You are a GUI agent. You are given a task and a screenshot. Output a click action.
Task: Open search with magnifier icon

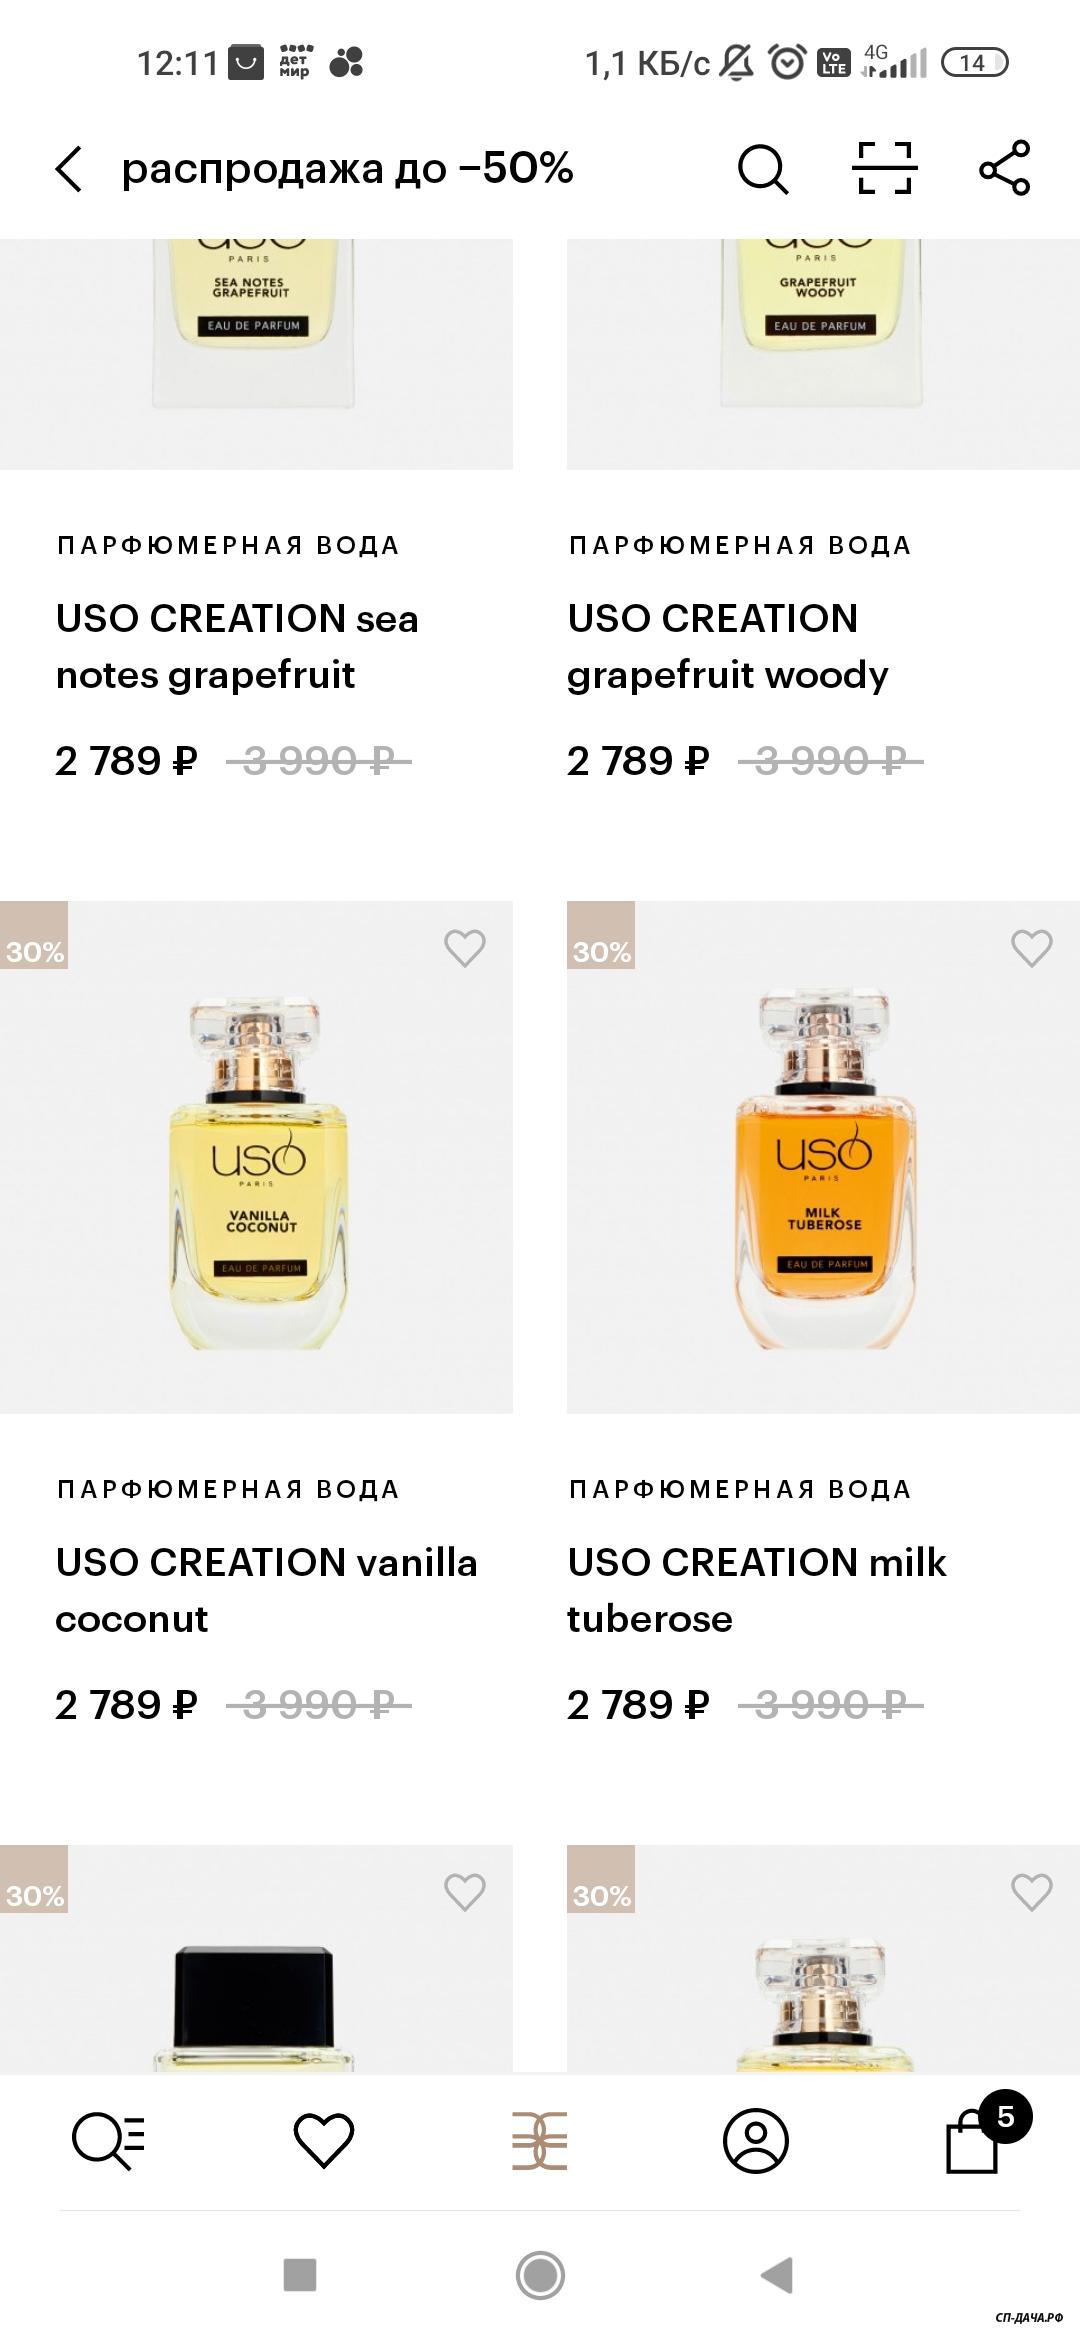763,168
